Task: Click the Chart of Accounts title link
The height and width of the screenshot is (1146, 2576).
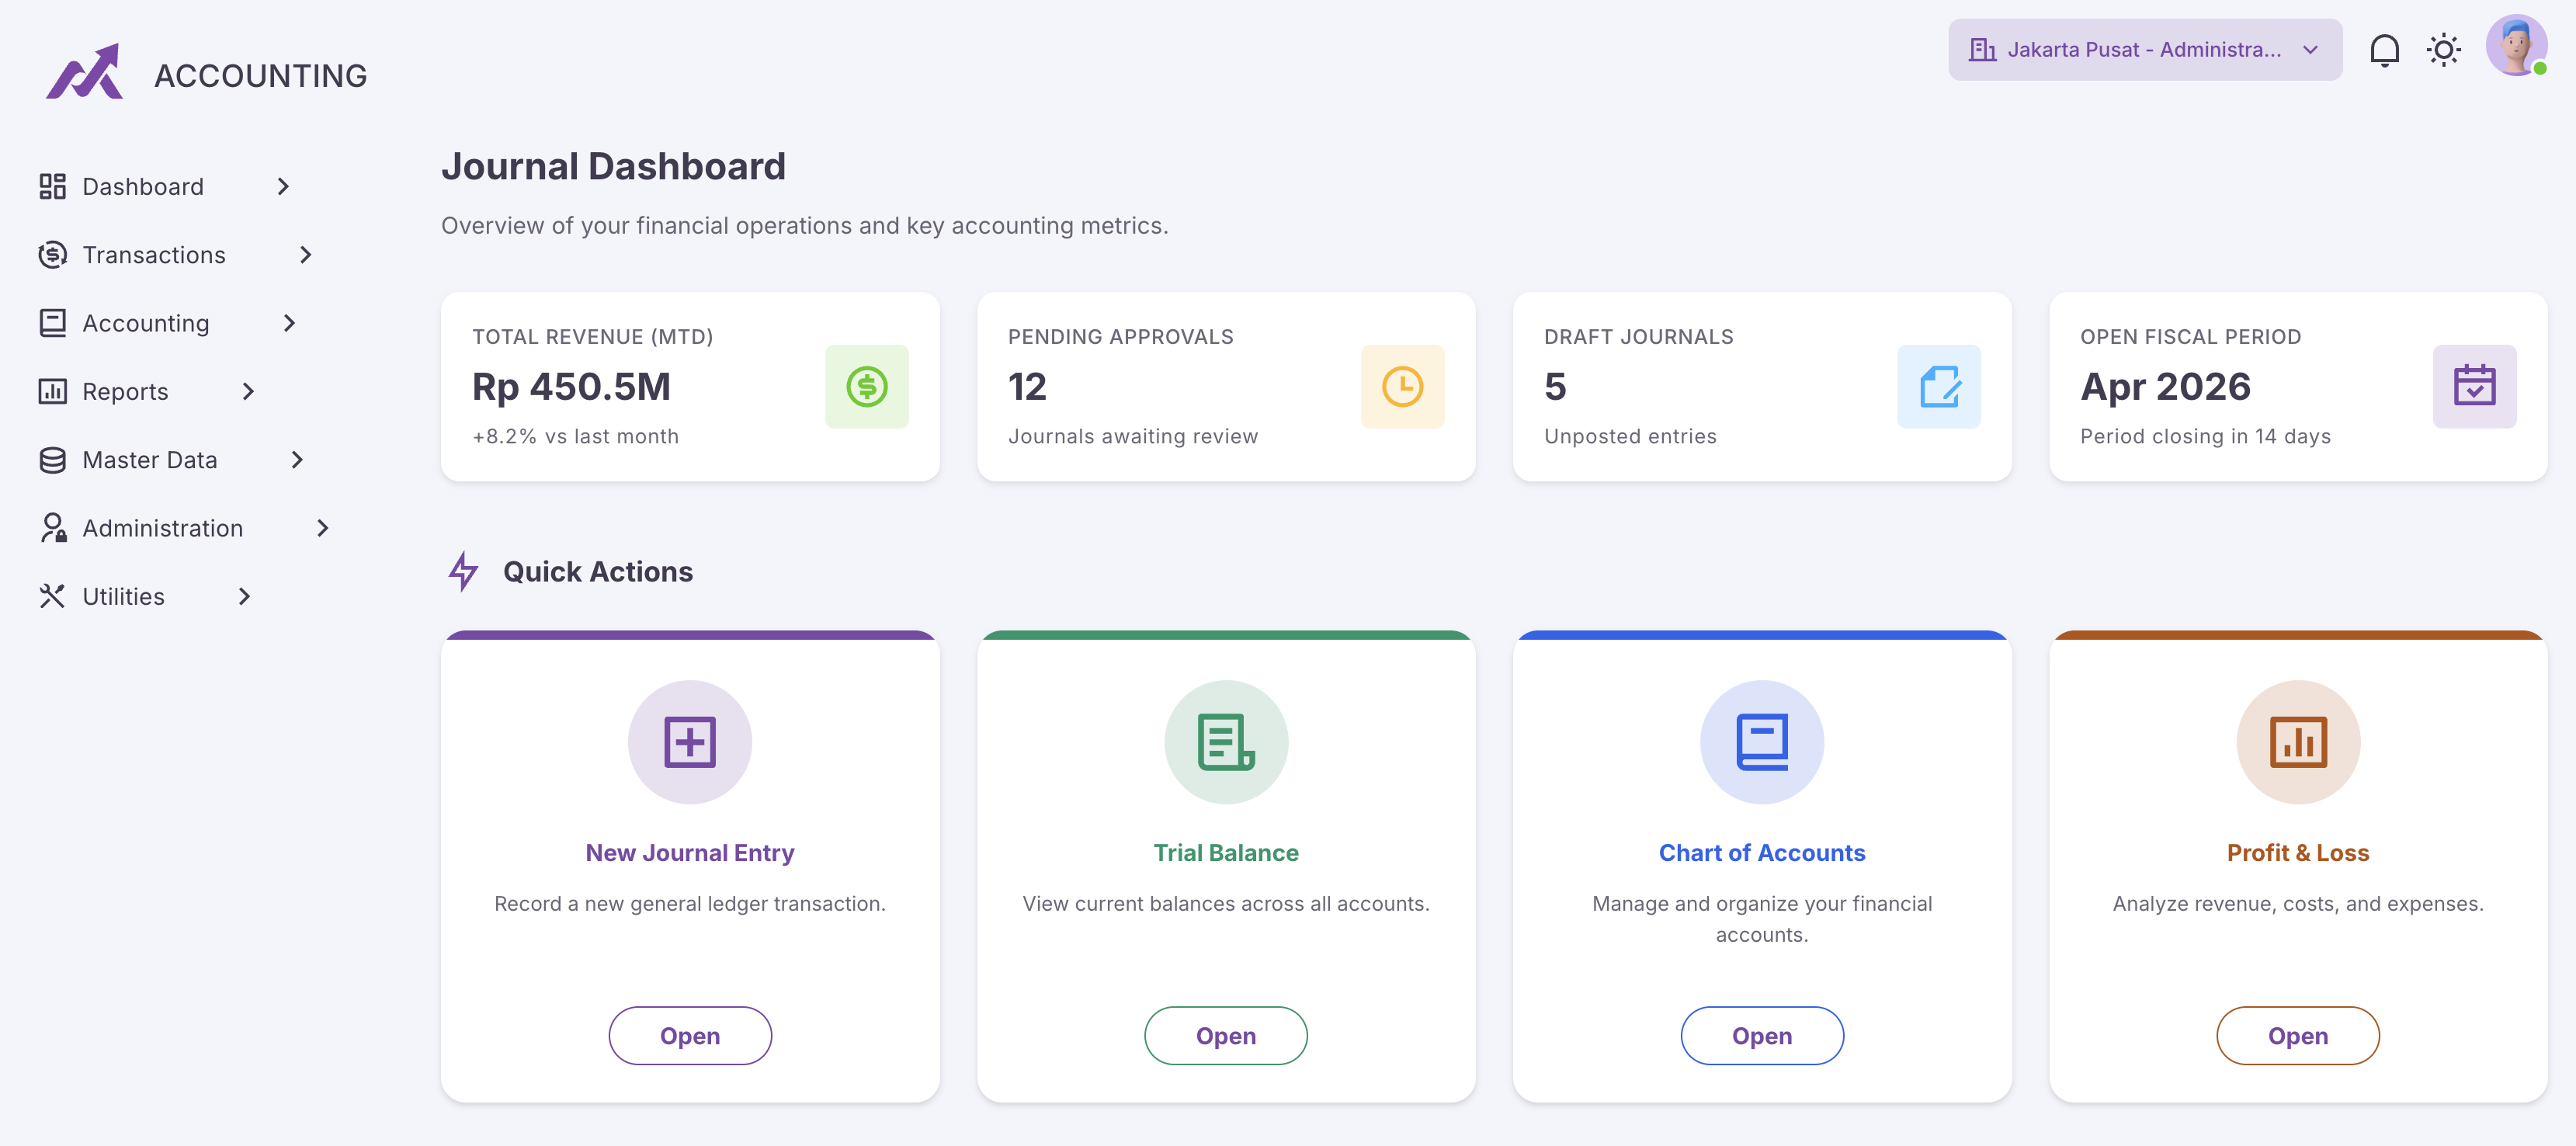Action: point(1762,853)
